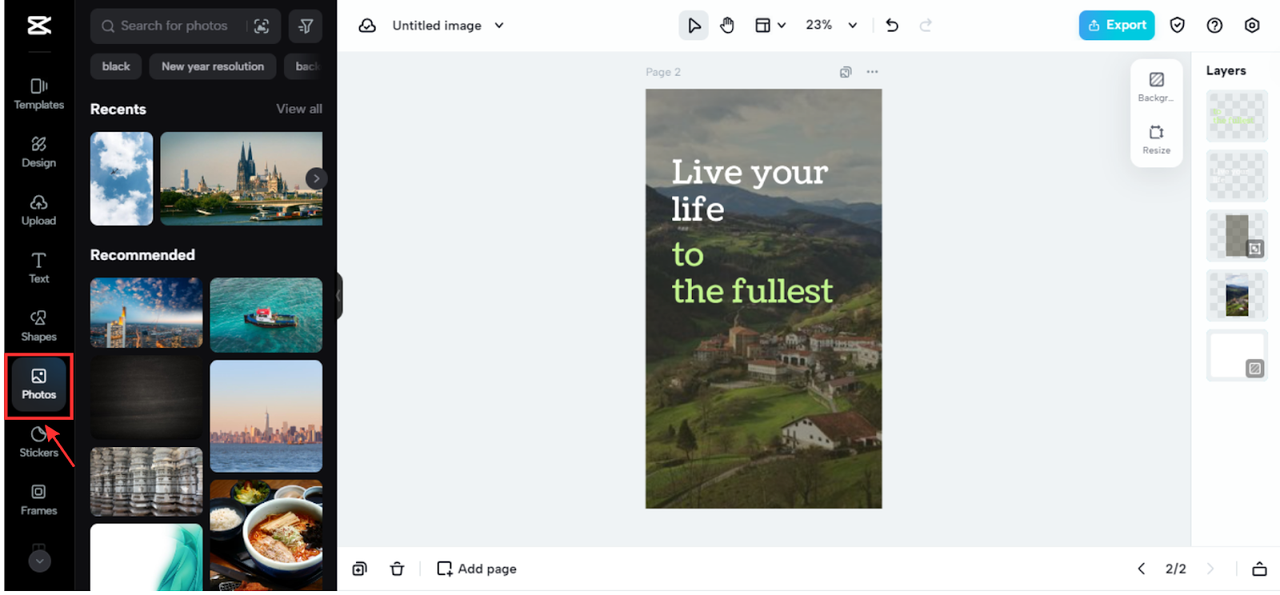
Task: Open the Resize tool
Action: [1156, 139]
